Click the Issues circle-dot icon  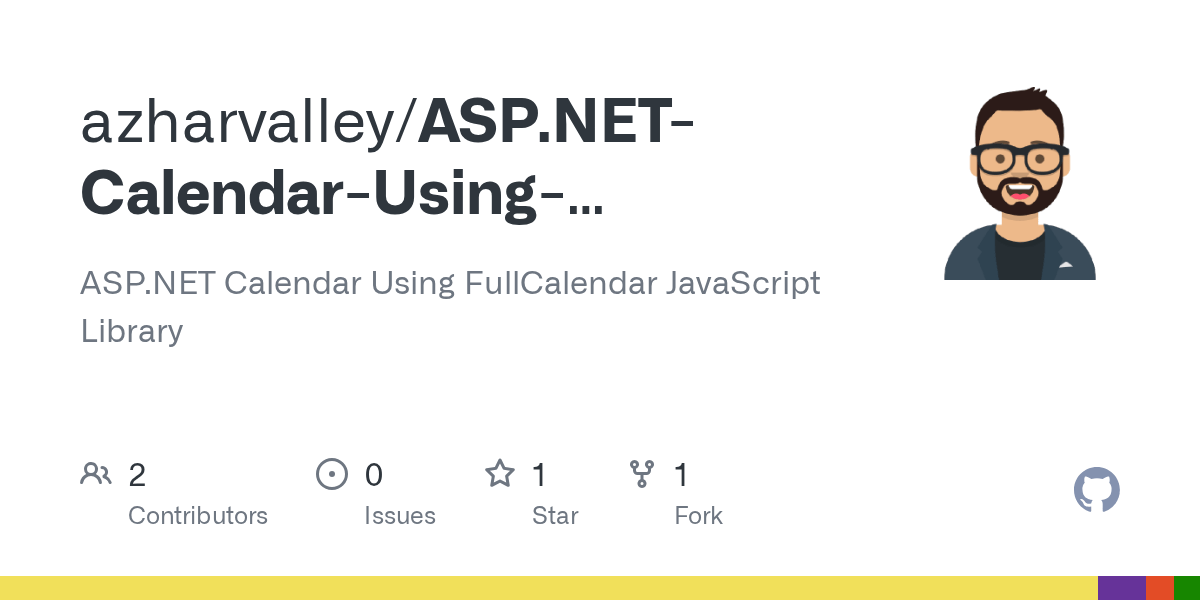(x=331, y=474)
